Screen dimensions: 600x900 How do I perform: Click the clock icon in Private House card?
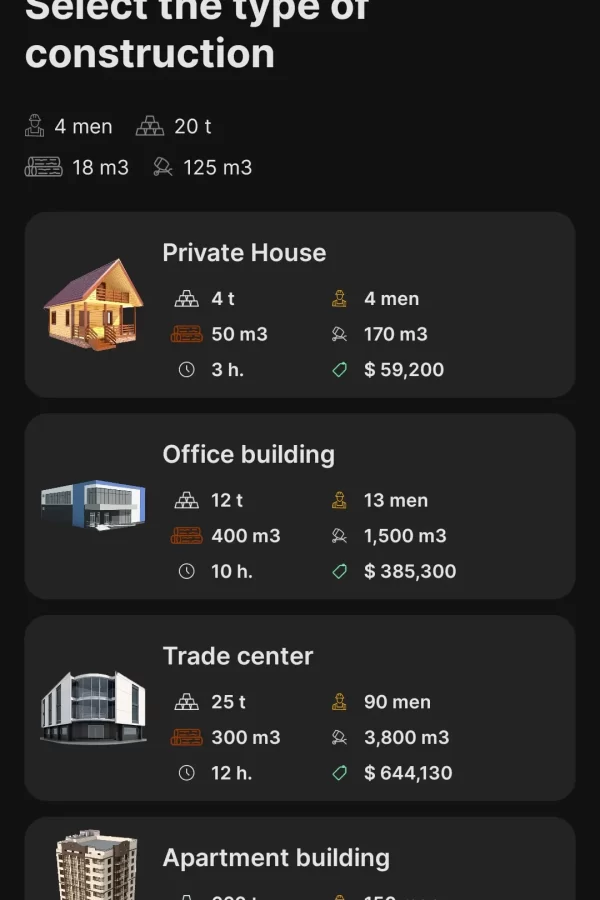pos(186,369)
